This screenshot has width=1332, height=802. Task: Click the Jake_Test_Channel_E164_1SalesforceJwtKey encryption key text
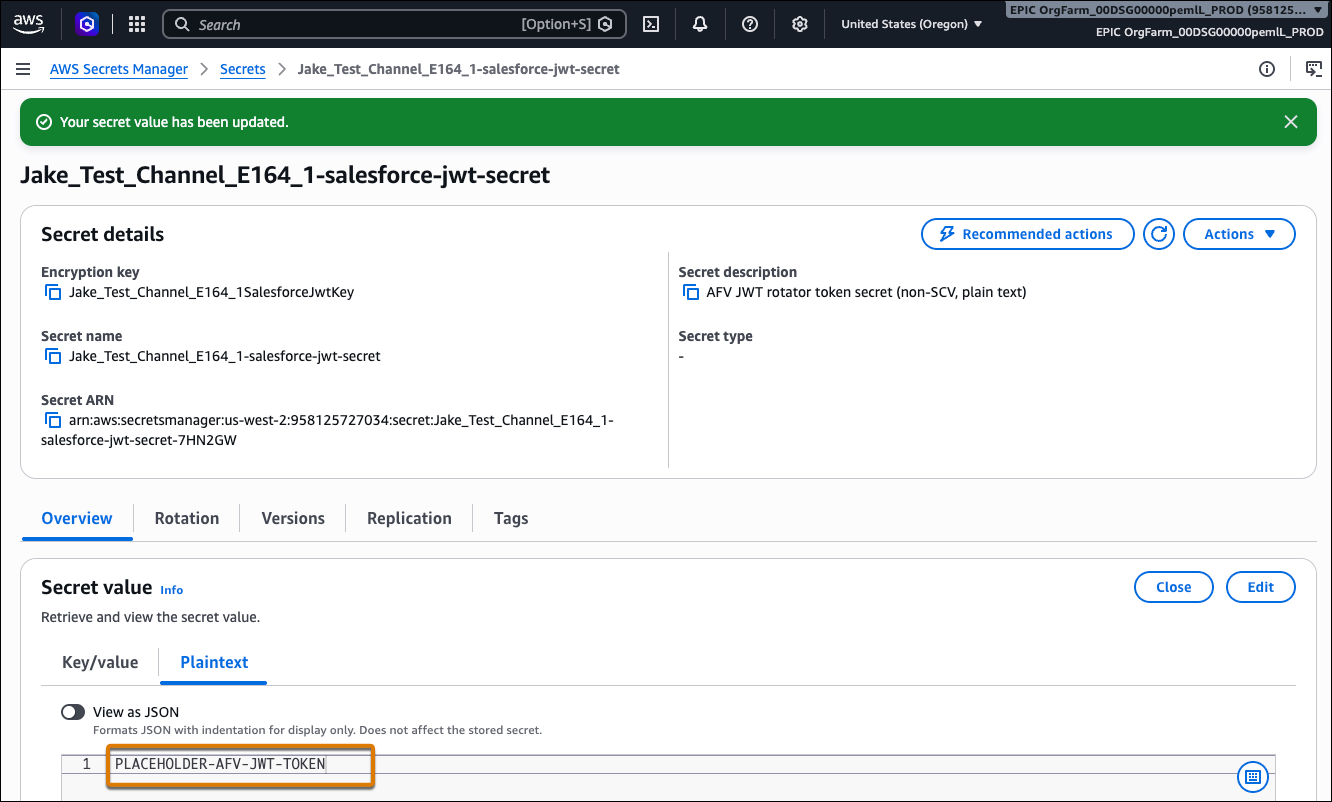[211, 293]
